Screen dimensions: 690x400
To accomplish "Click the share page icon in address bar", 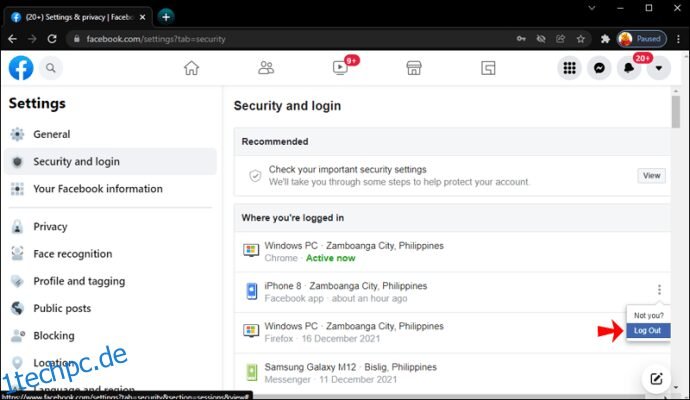I will 561,39.
